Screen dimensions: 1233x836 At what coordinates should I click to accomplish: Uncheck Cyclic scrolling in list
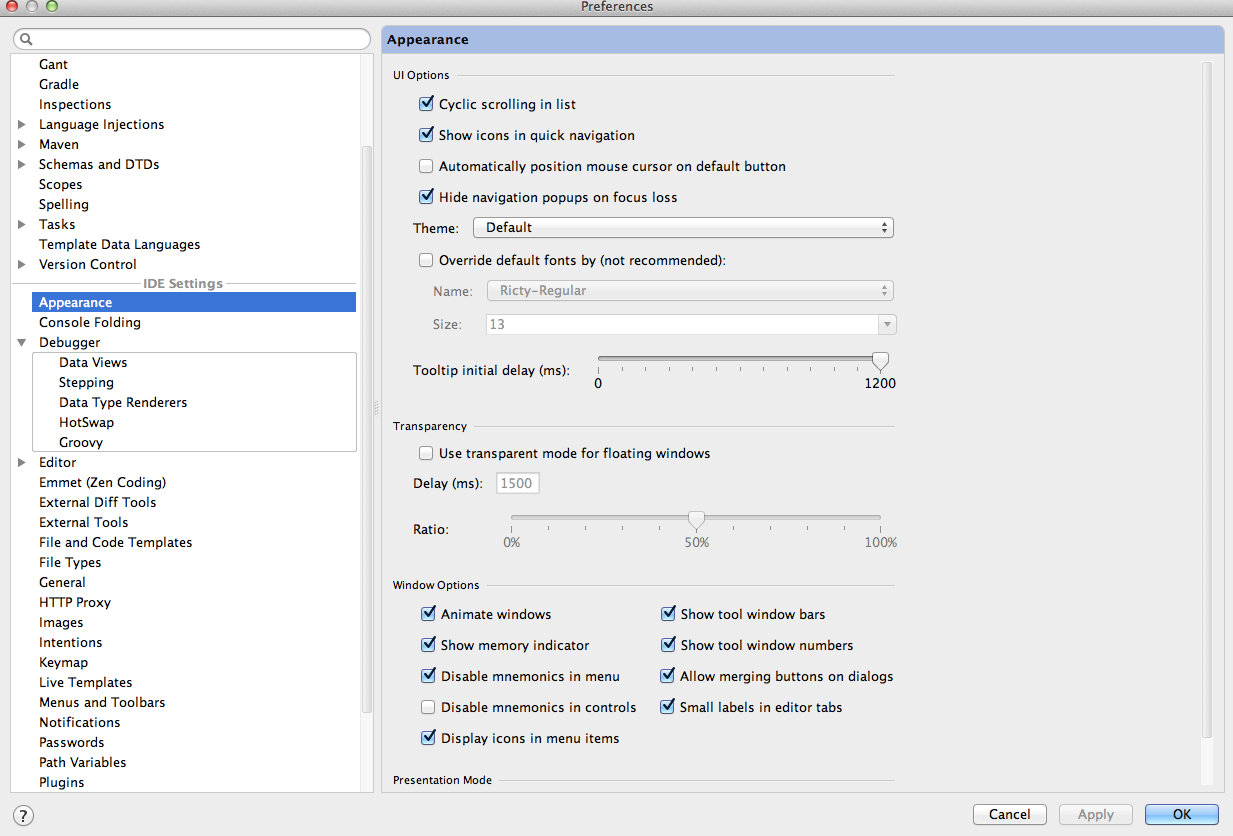point(427,104)
